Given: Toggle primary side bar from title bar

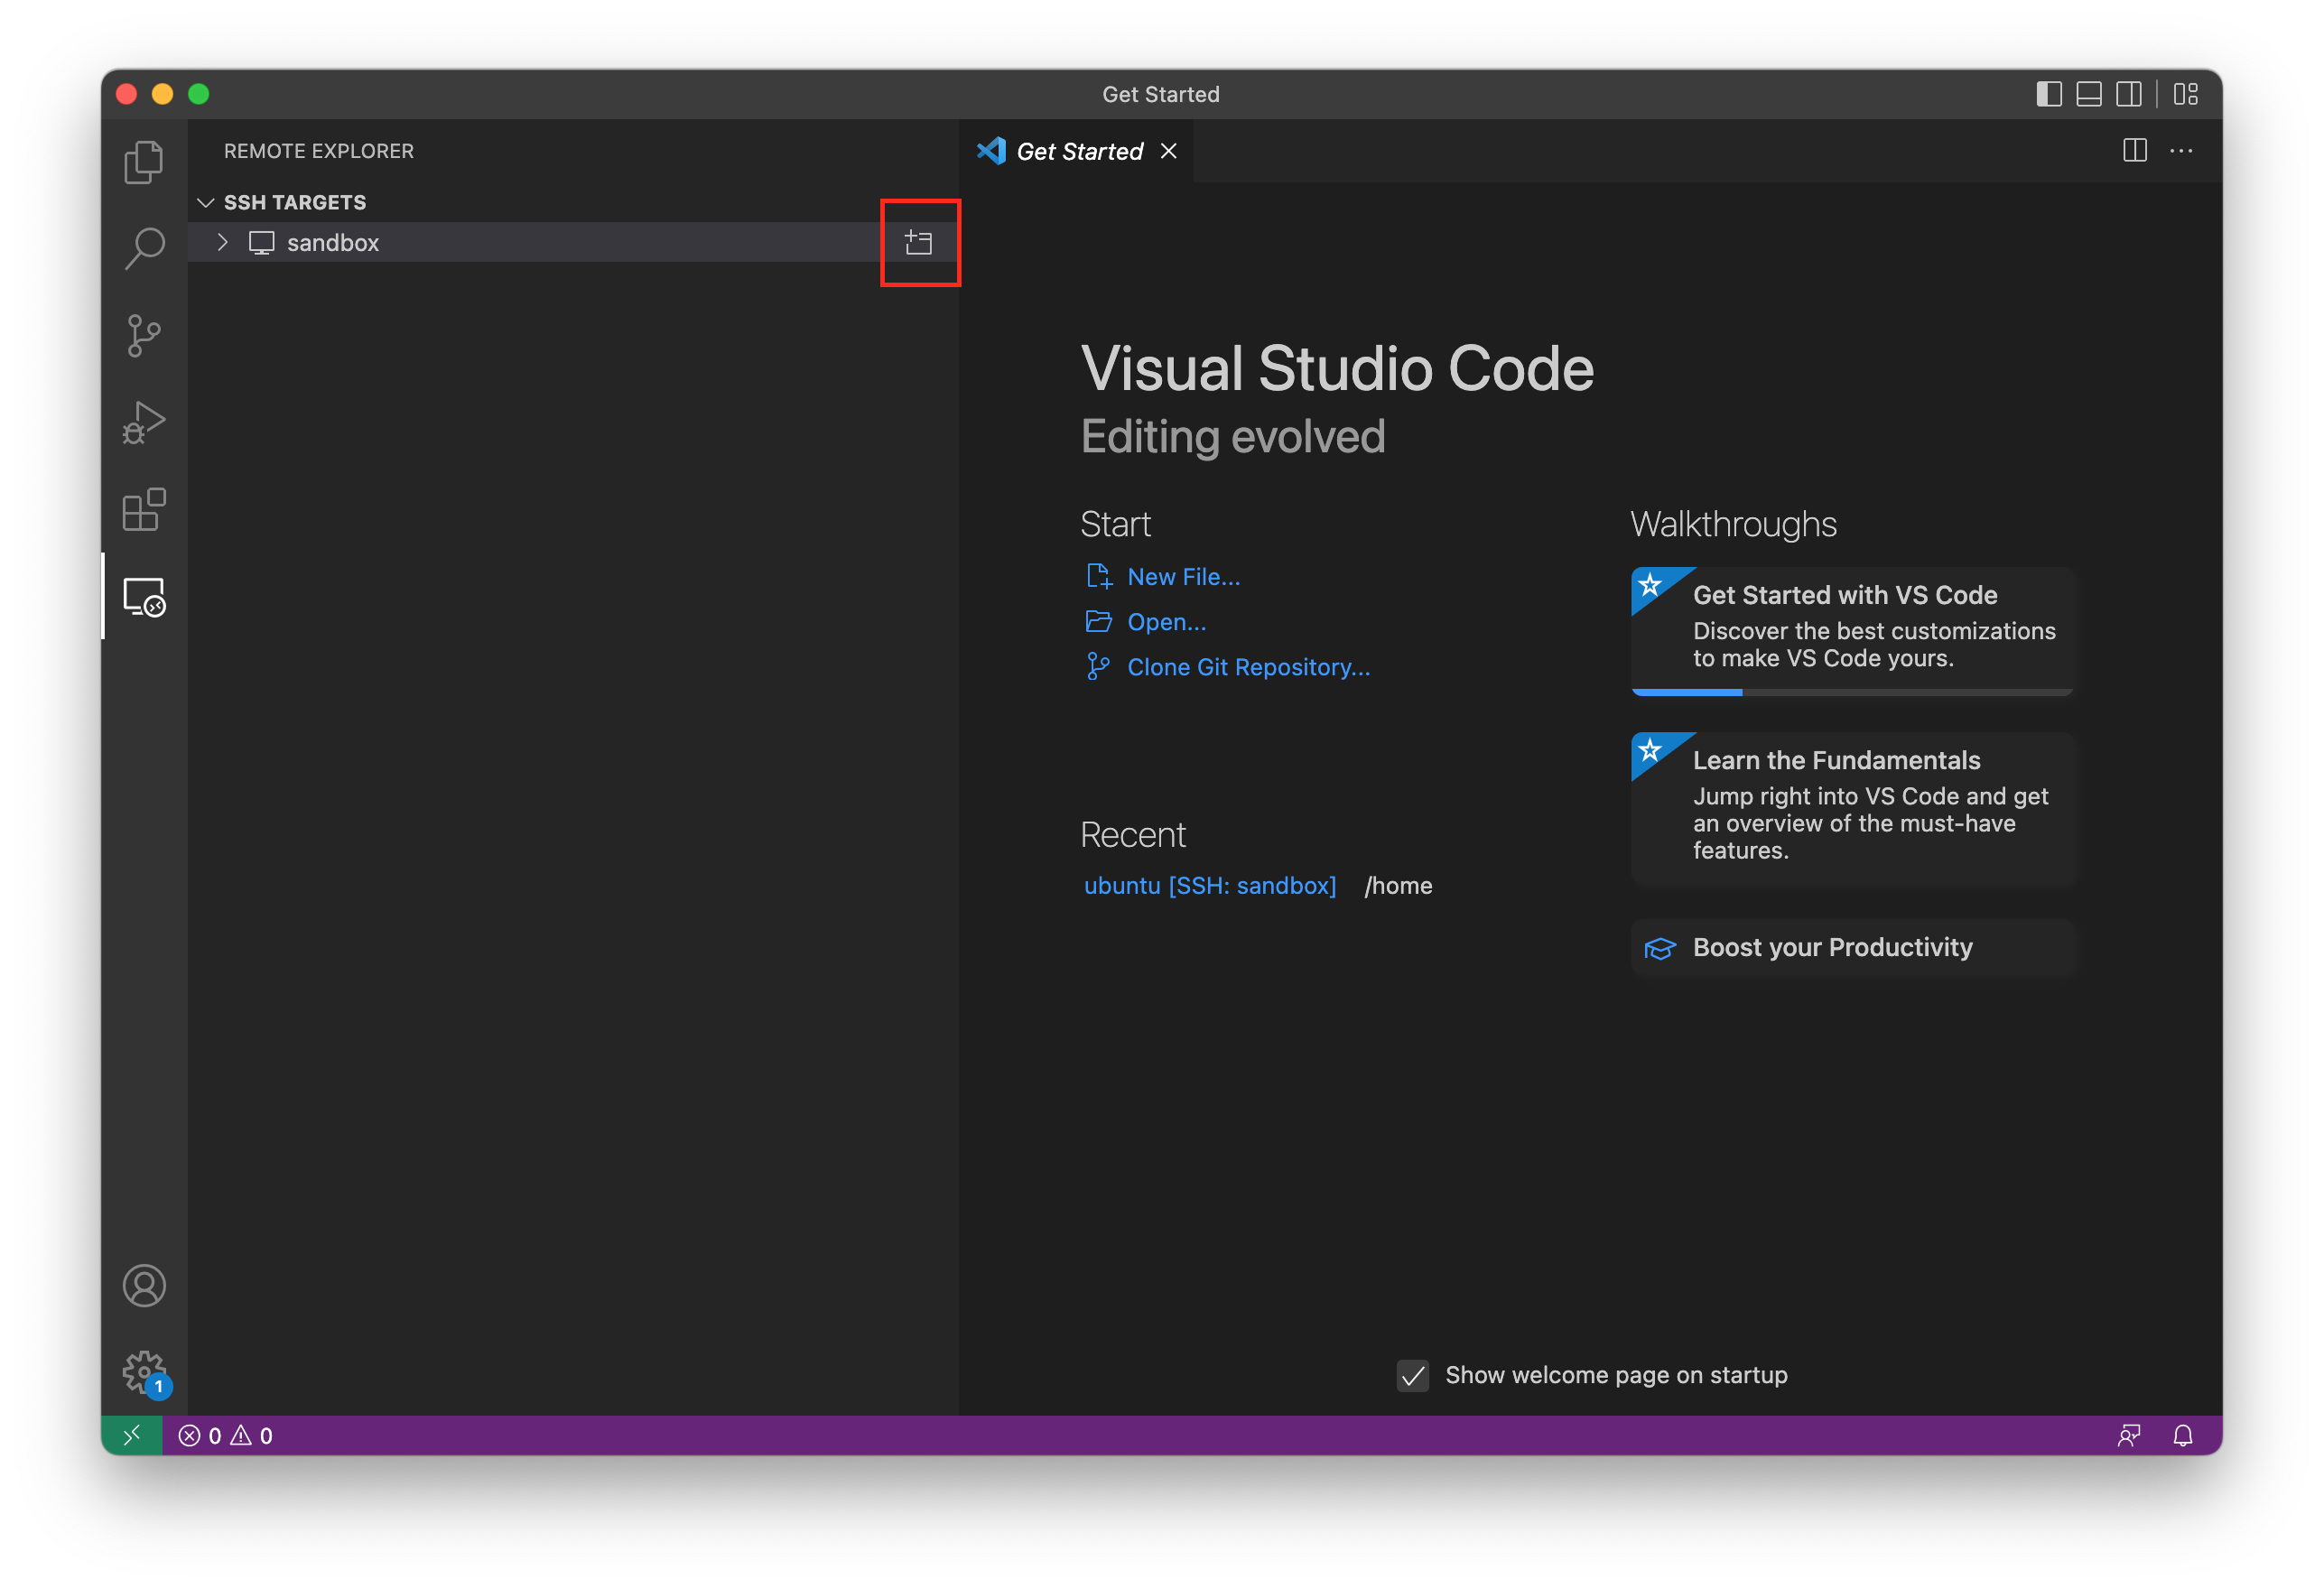Looking at the screenshot, I should (2048, 94).
